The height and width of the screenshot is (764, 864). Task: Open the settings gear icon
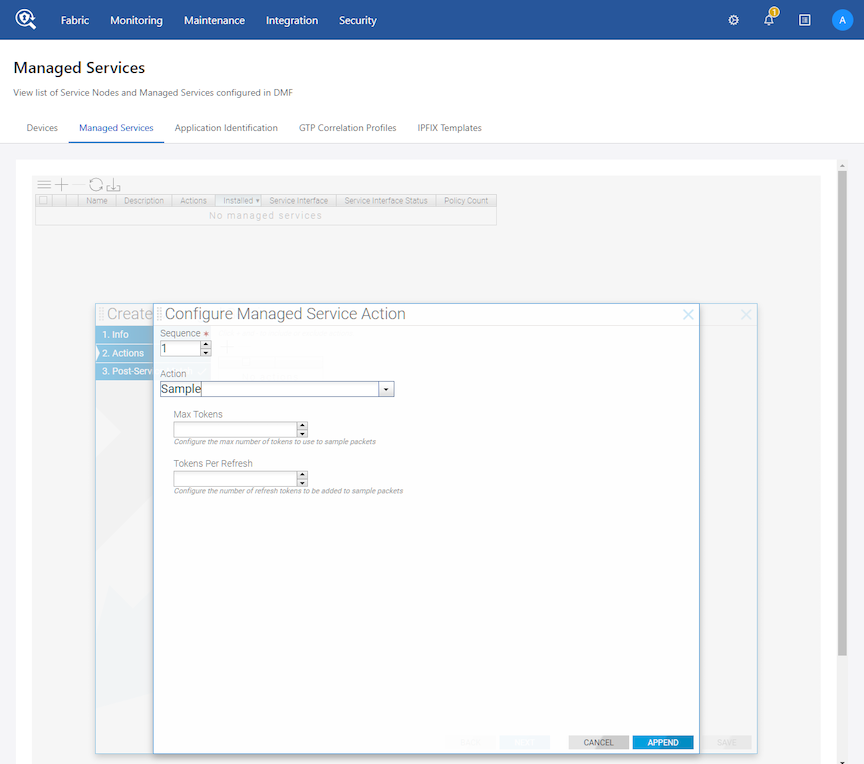pyautogui.click(x=733, y=20)
